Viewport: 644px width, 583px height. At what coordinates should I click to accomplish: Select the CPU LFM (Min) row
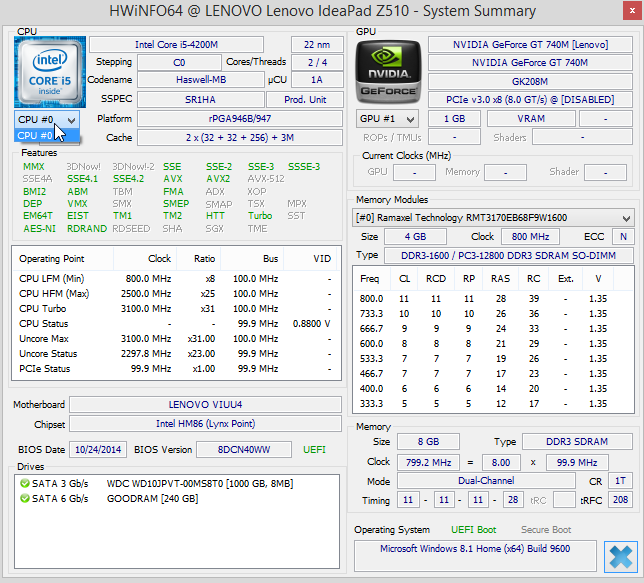coord(175,279)
